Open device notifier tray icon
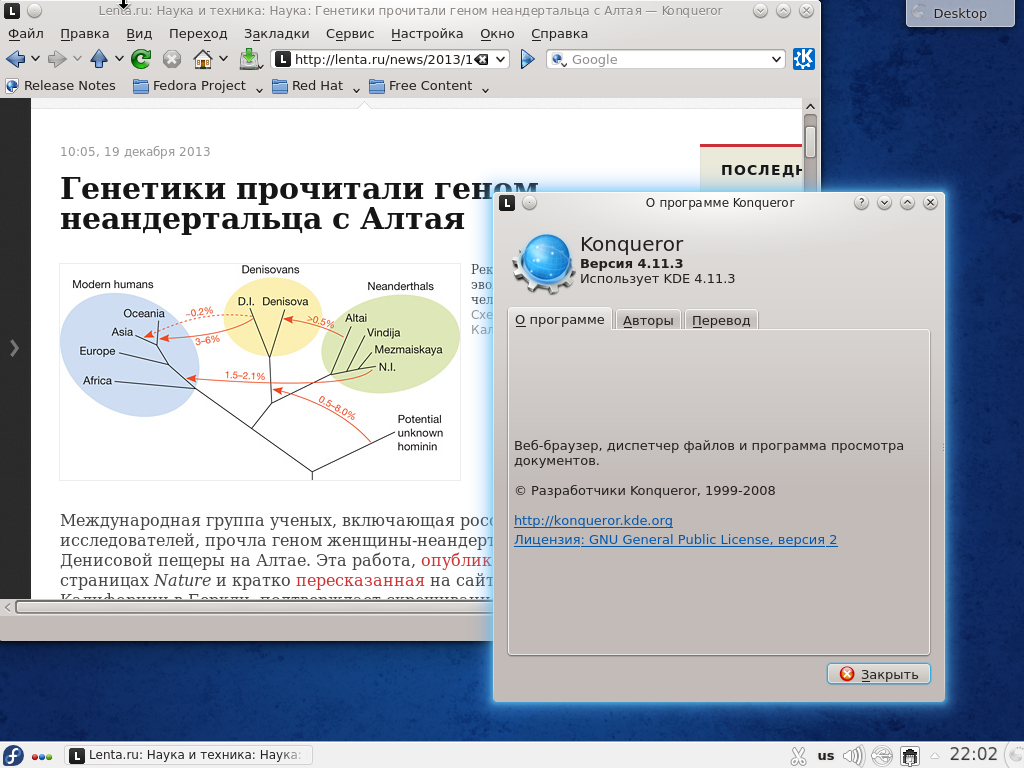Image resolution: width=1024 pixels, height=768 pixels. point(910,756)
